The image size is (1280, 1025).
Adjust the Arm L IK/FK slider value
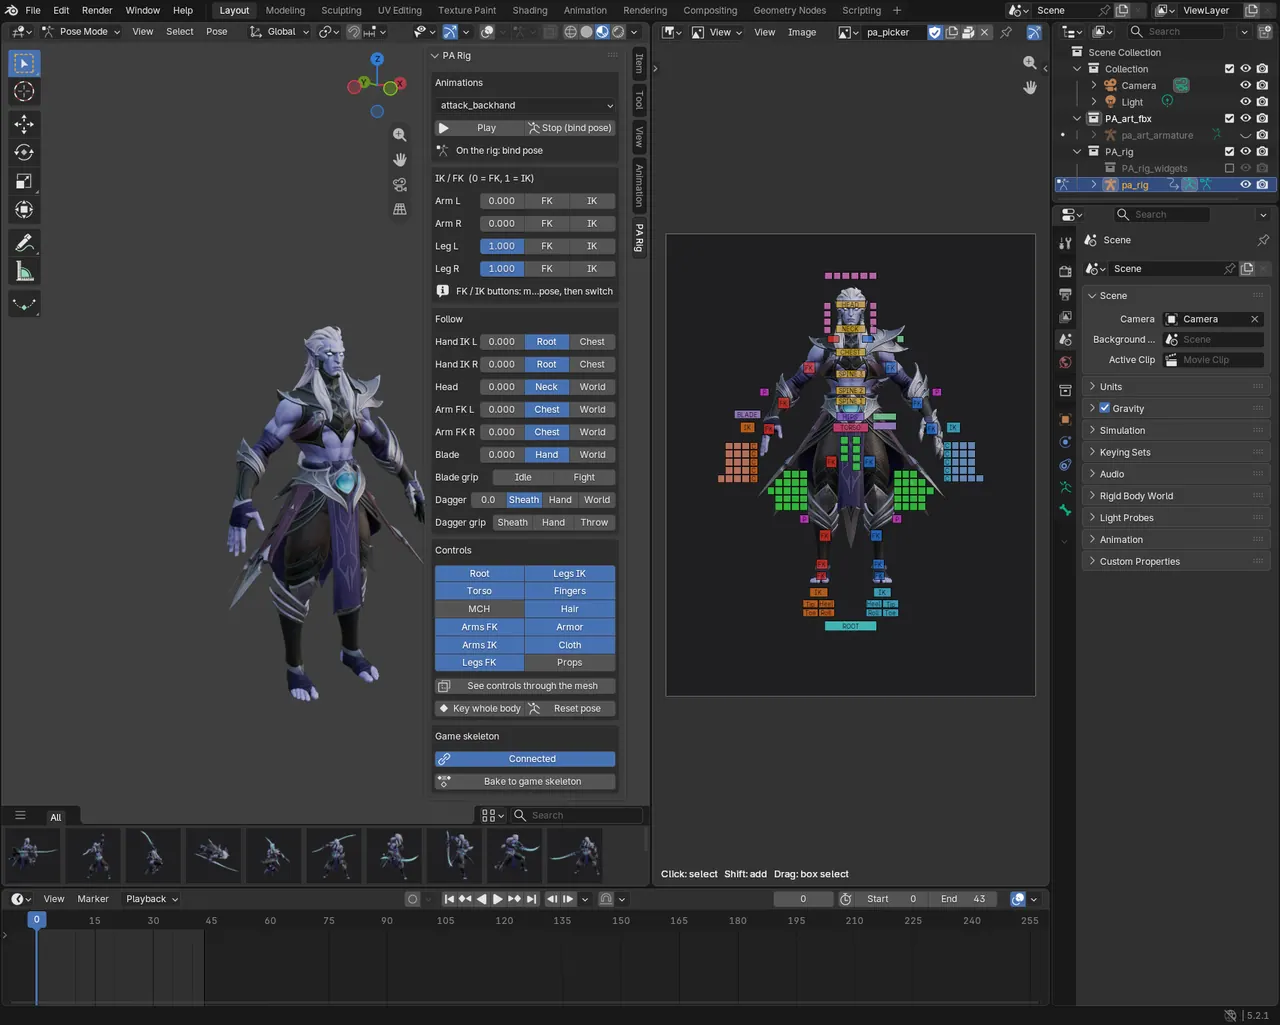click(x=502, y=201)
